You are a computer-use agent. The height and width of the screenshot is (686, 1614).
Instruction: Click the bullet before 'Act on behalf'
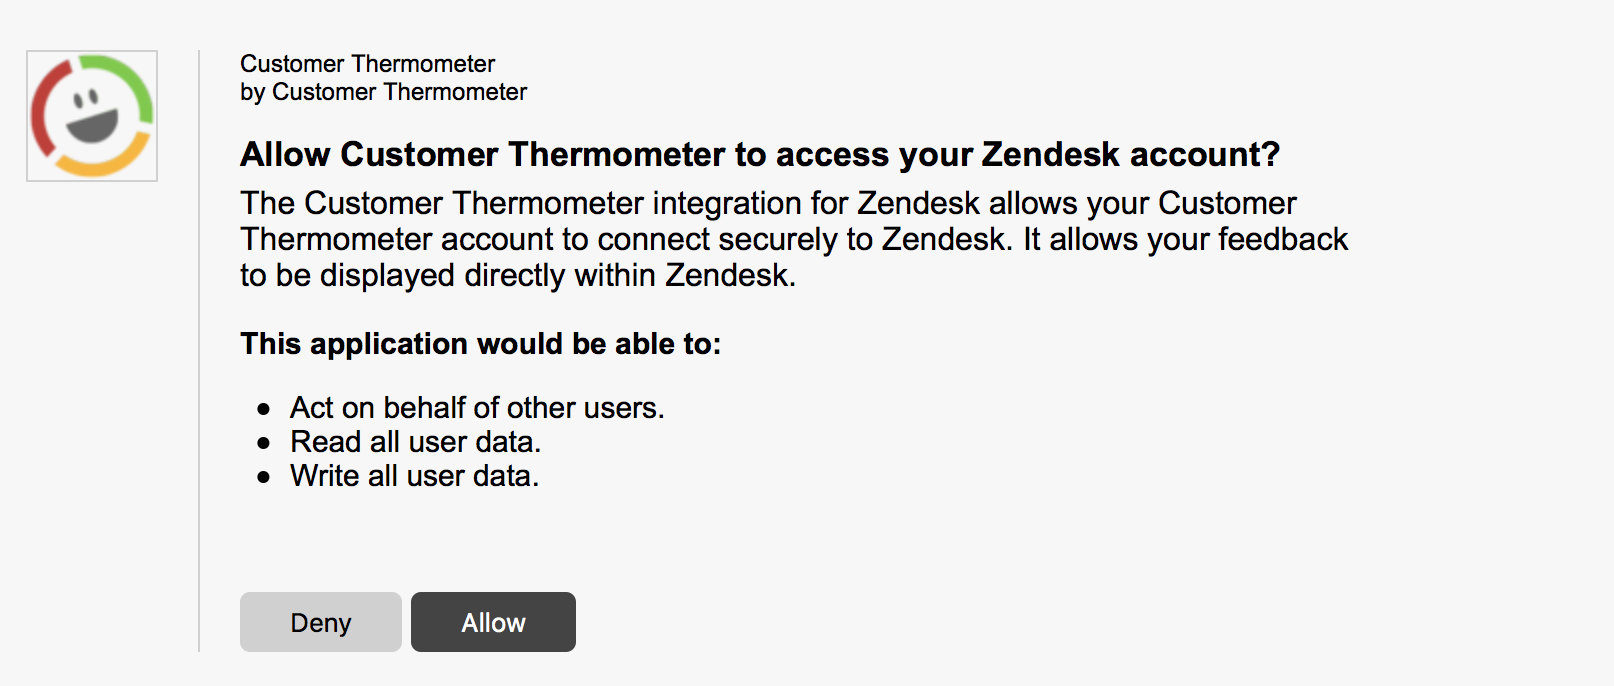click(x=264, y=409)
